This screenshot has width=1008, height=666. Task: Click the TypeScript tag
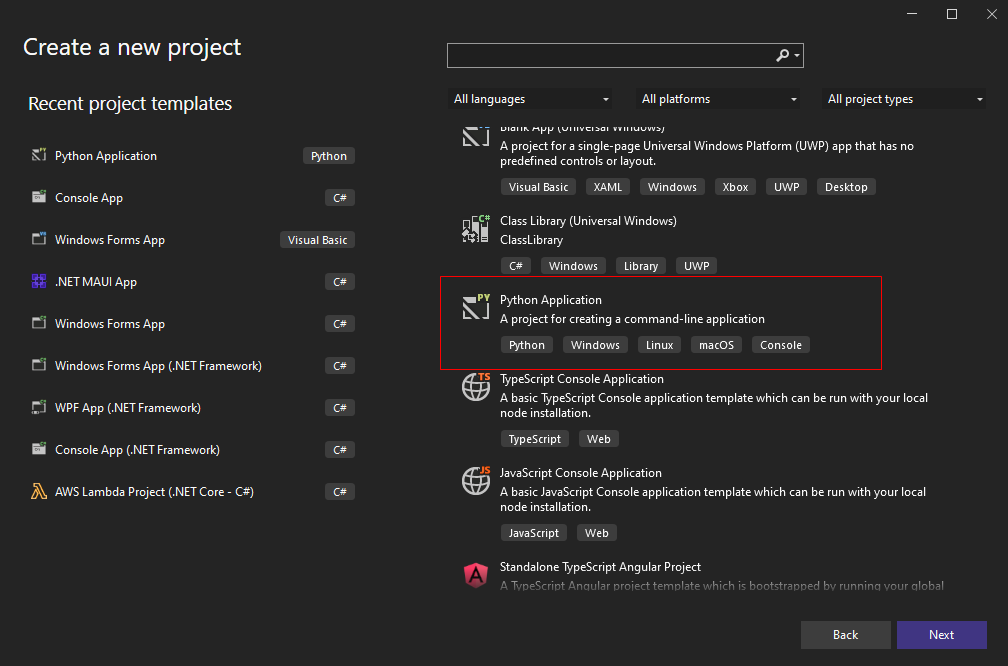(534, 439)
